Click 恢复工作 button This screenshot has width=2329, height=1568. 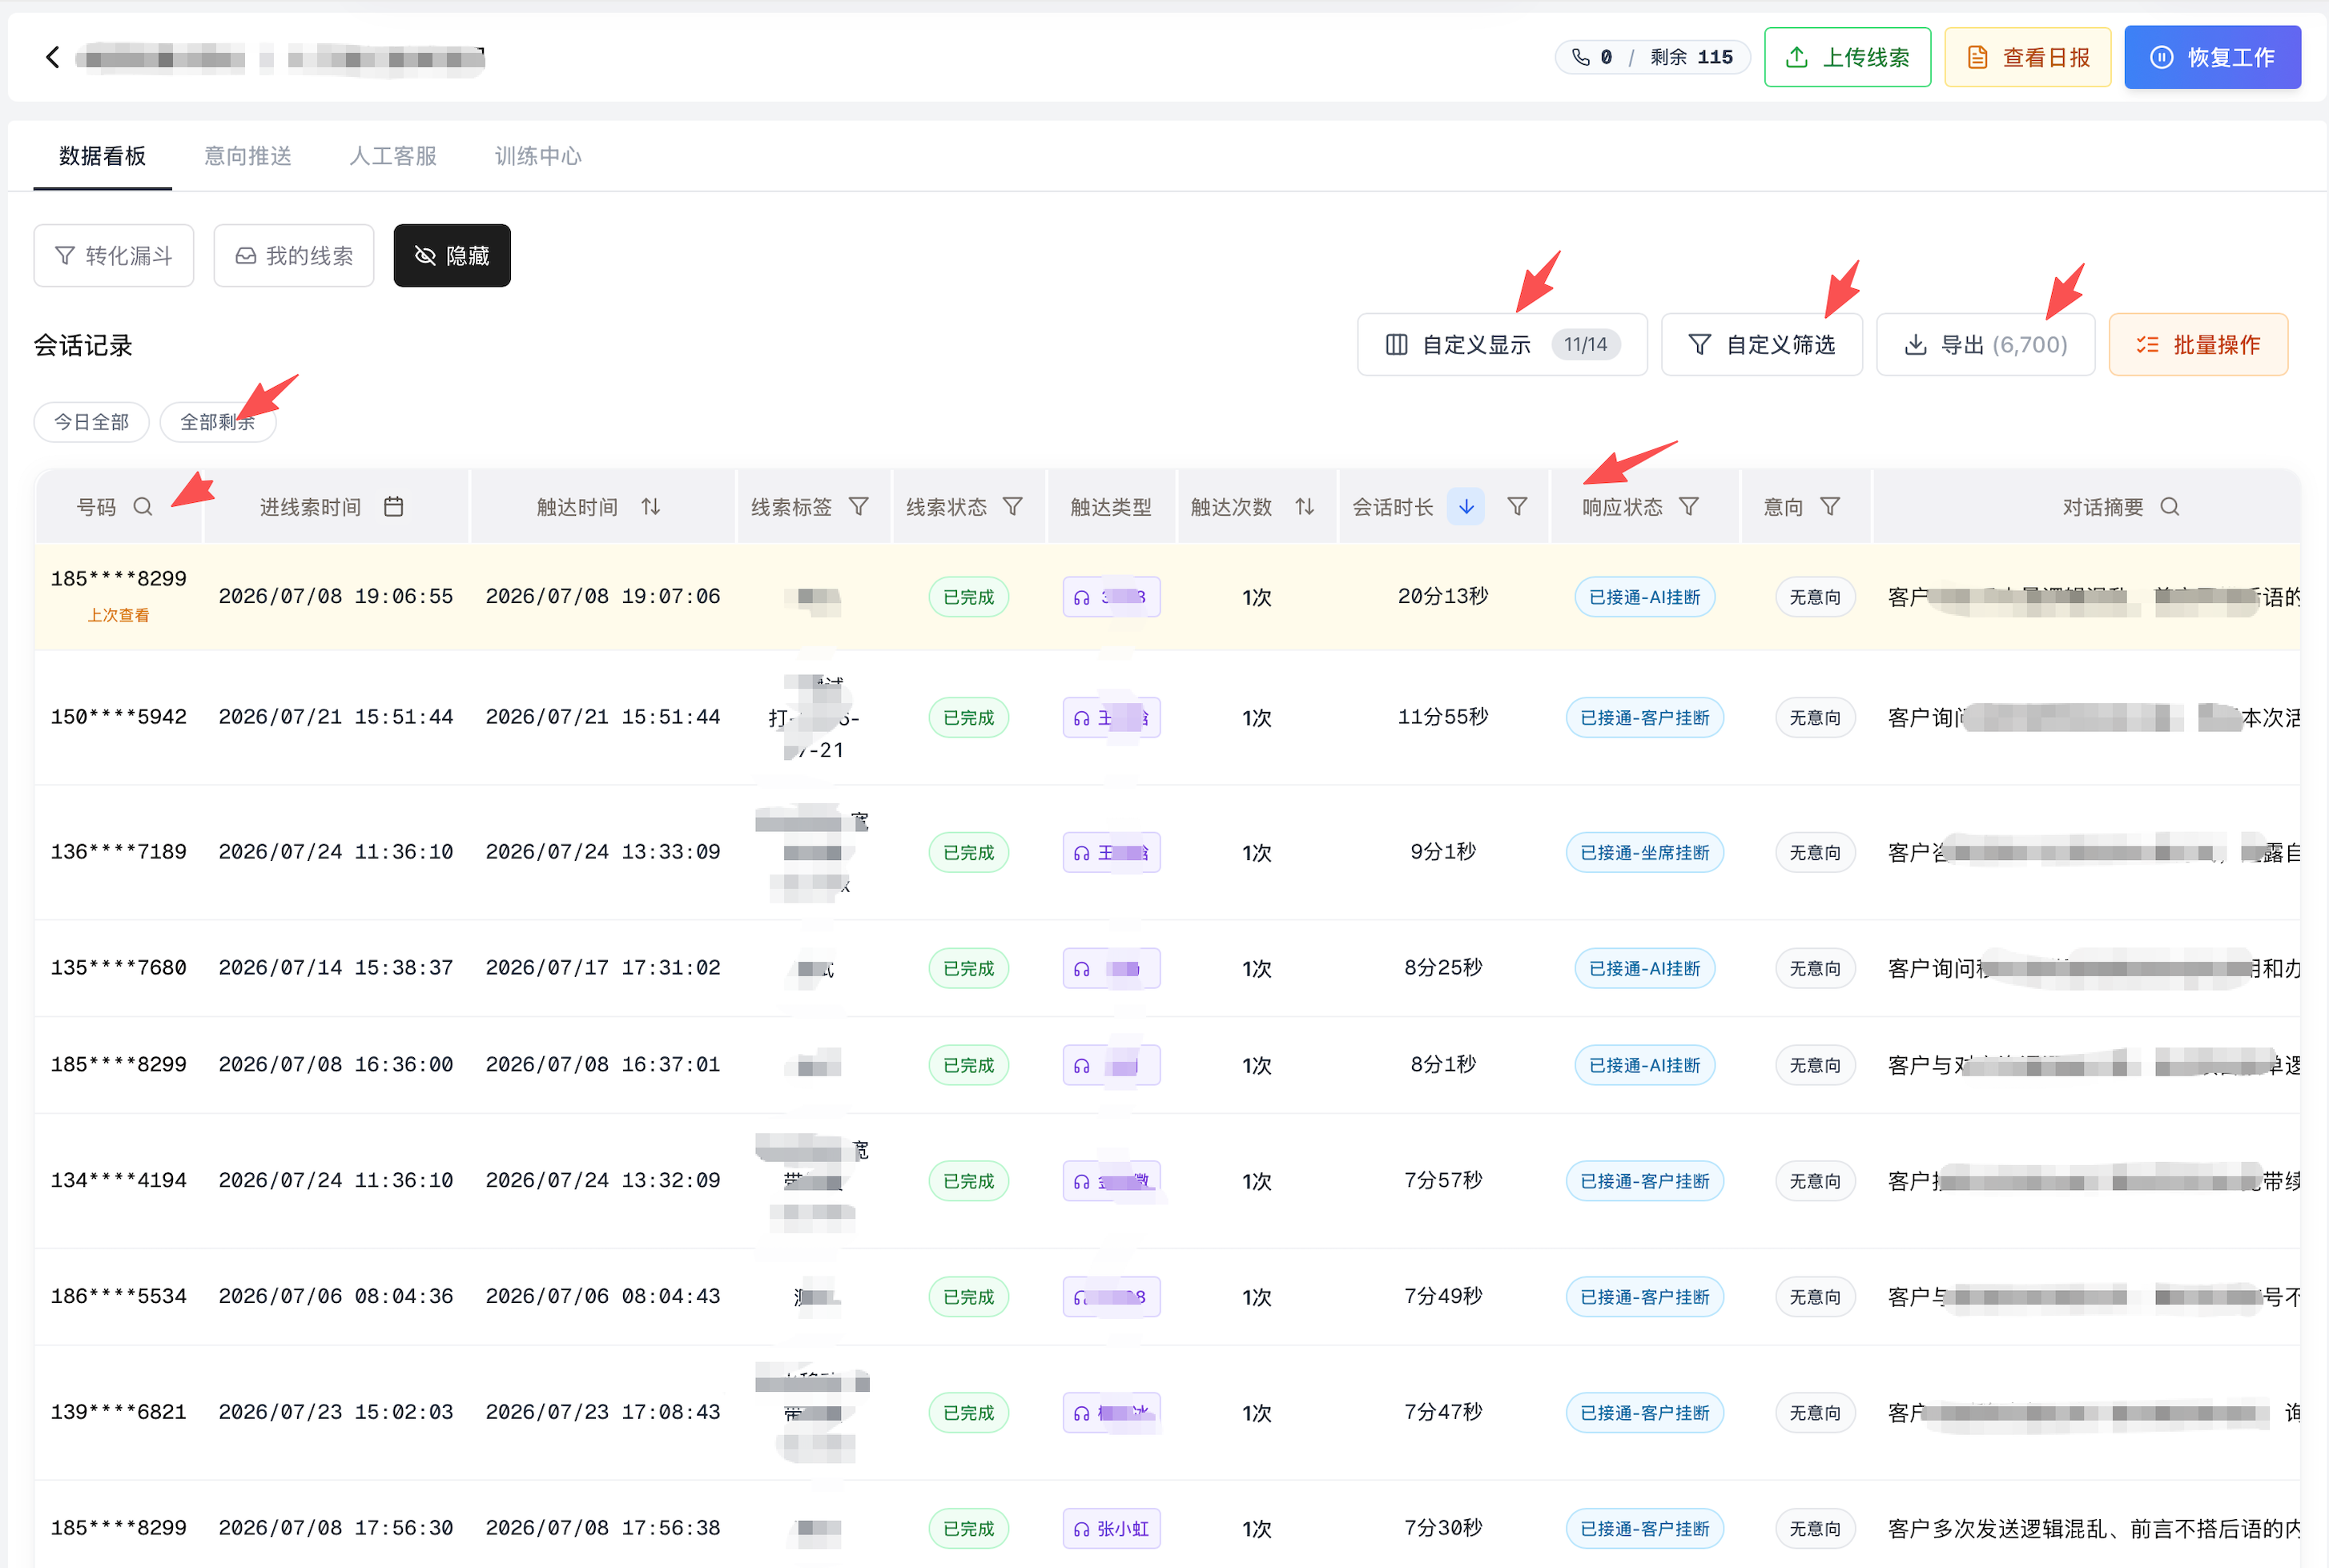click(x=2212, y=57)
